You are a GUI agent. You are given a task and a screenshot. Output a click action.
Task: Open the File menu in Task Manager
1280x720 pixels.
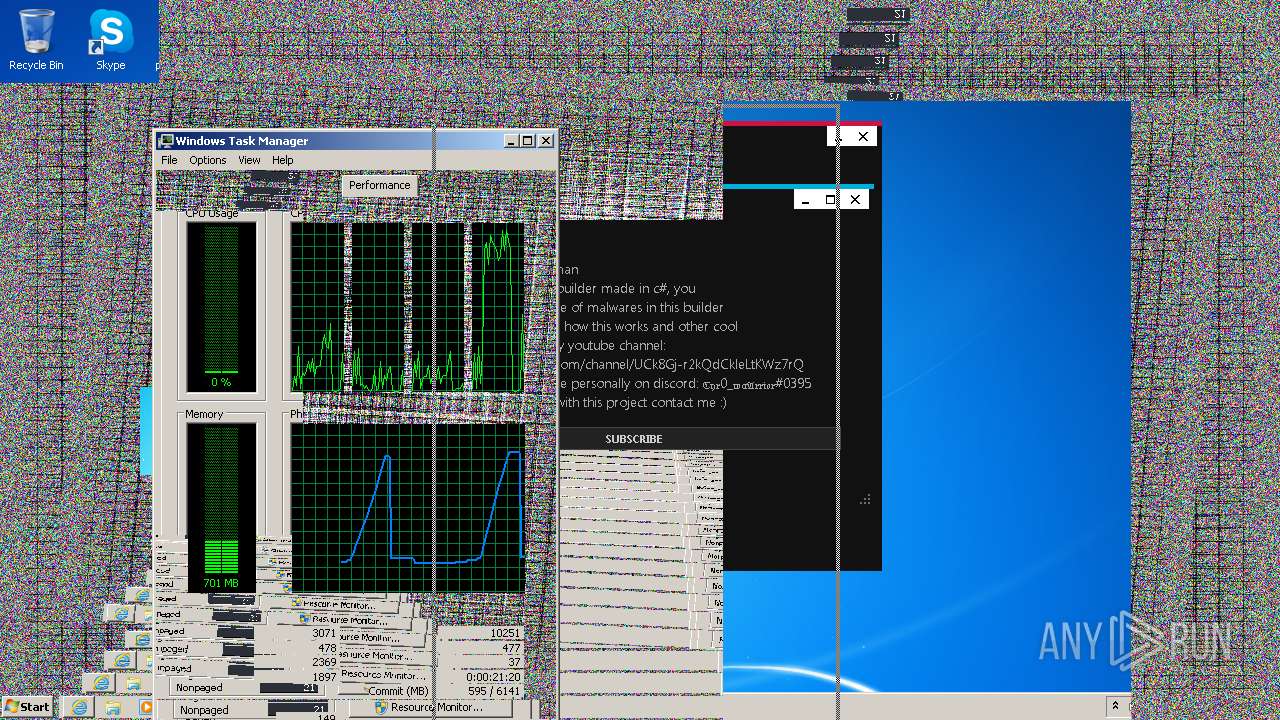(169, 160)
